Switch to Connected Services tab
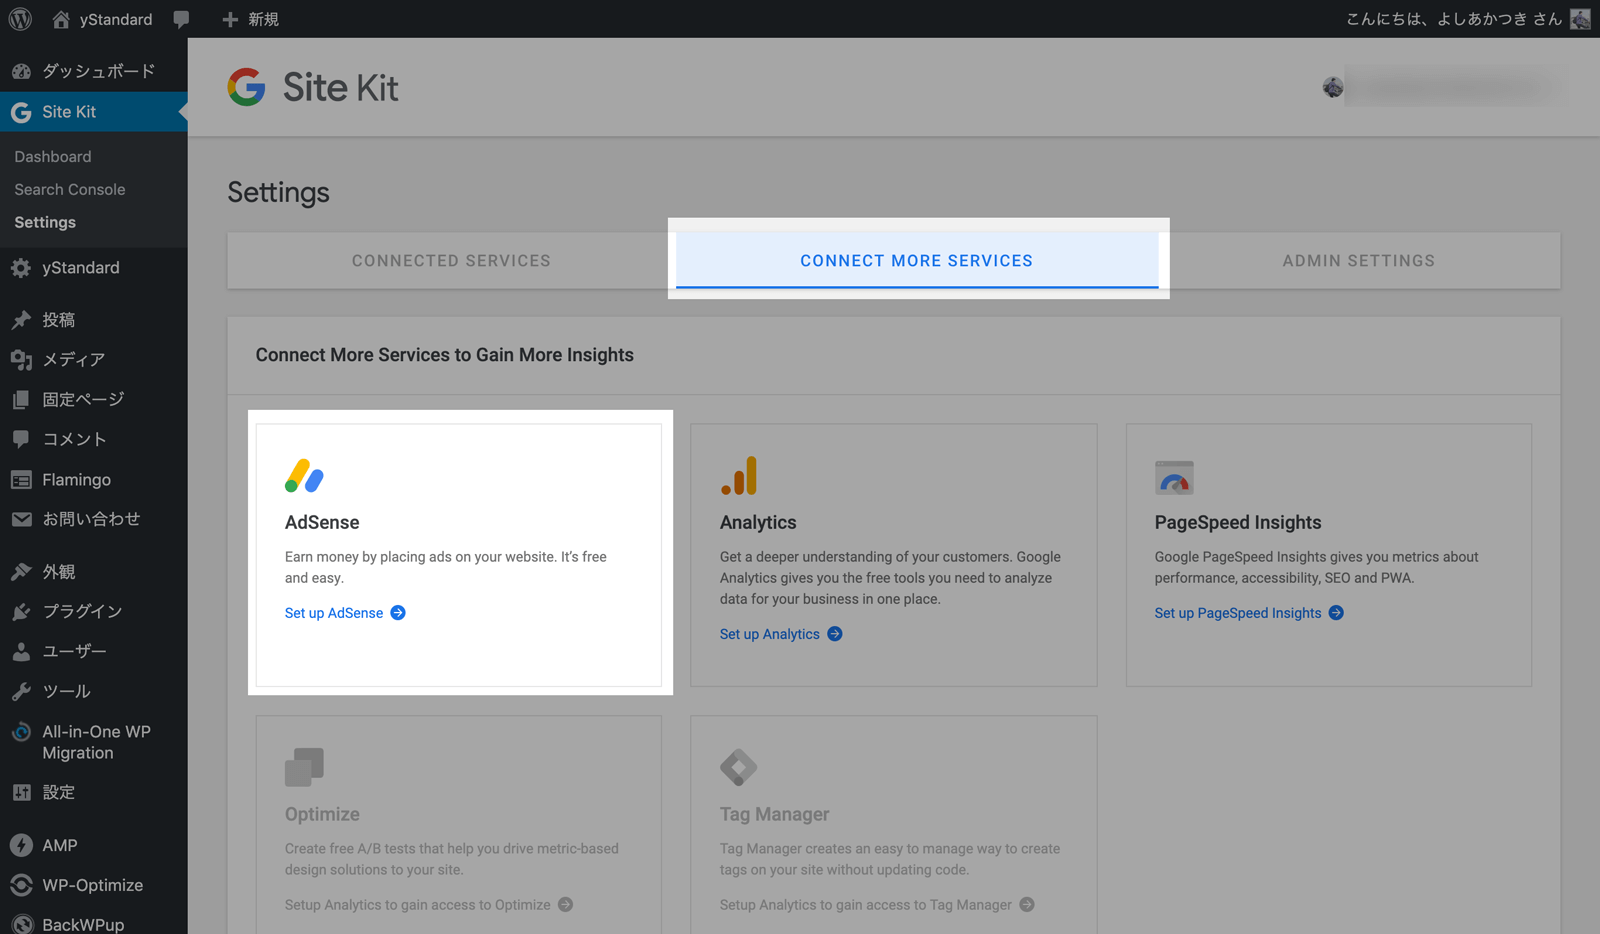The image size is (1600, 934). pos(451,261)
